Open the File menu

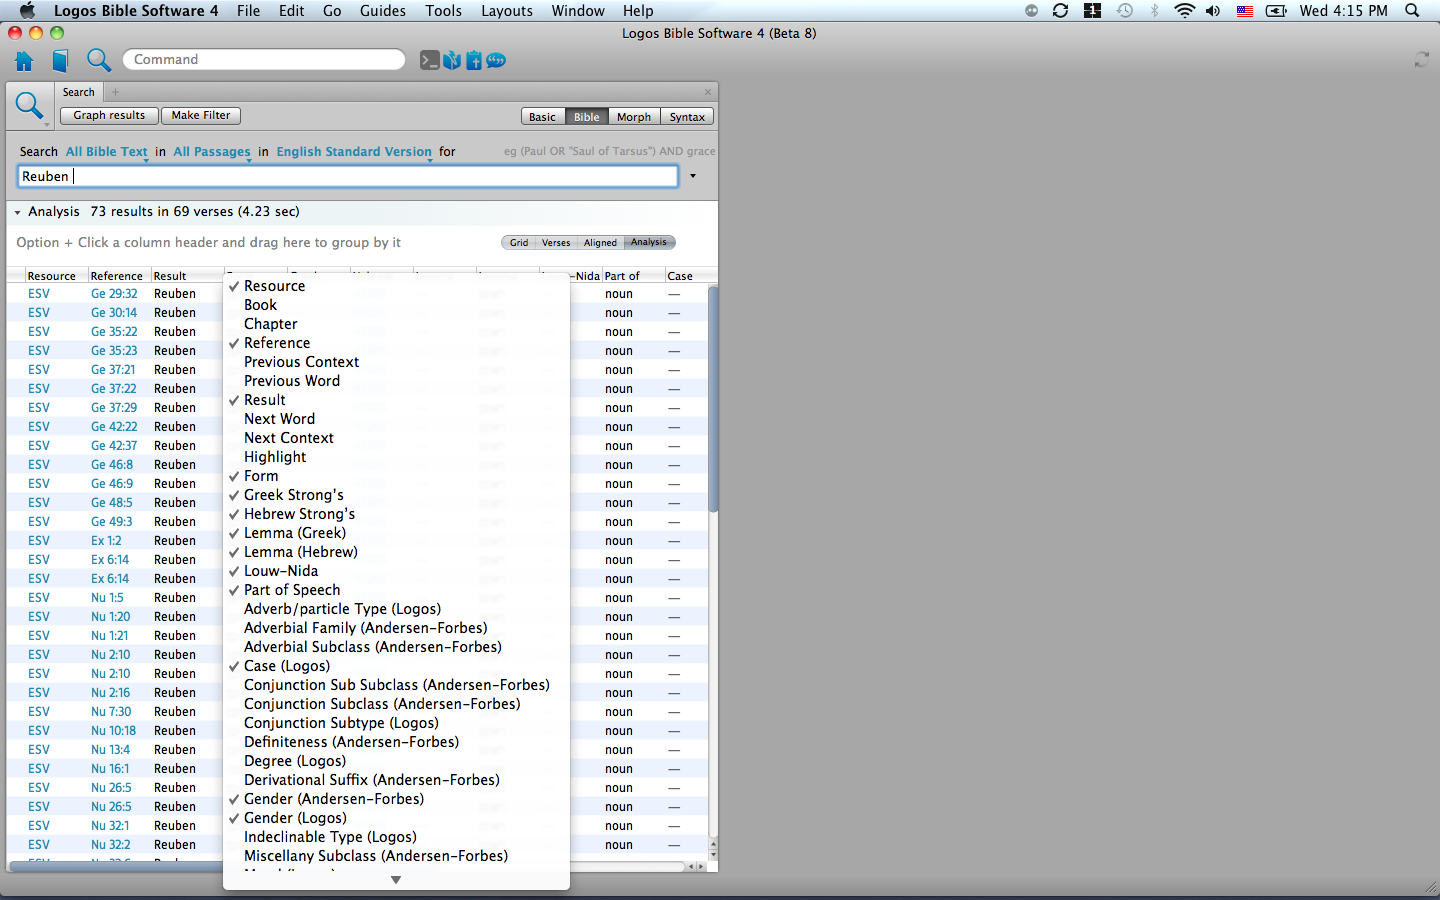click(x=248, y=11)
